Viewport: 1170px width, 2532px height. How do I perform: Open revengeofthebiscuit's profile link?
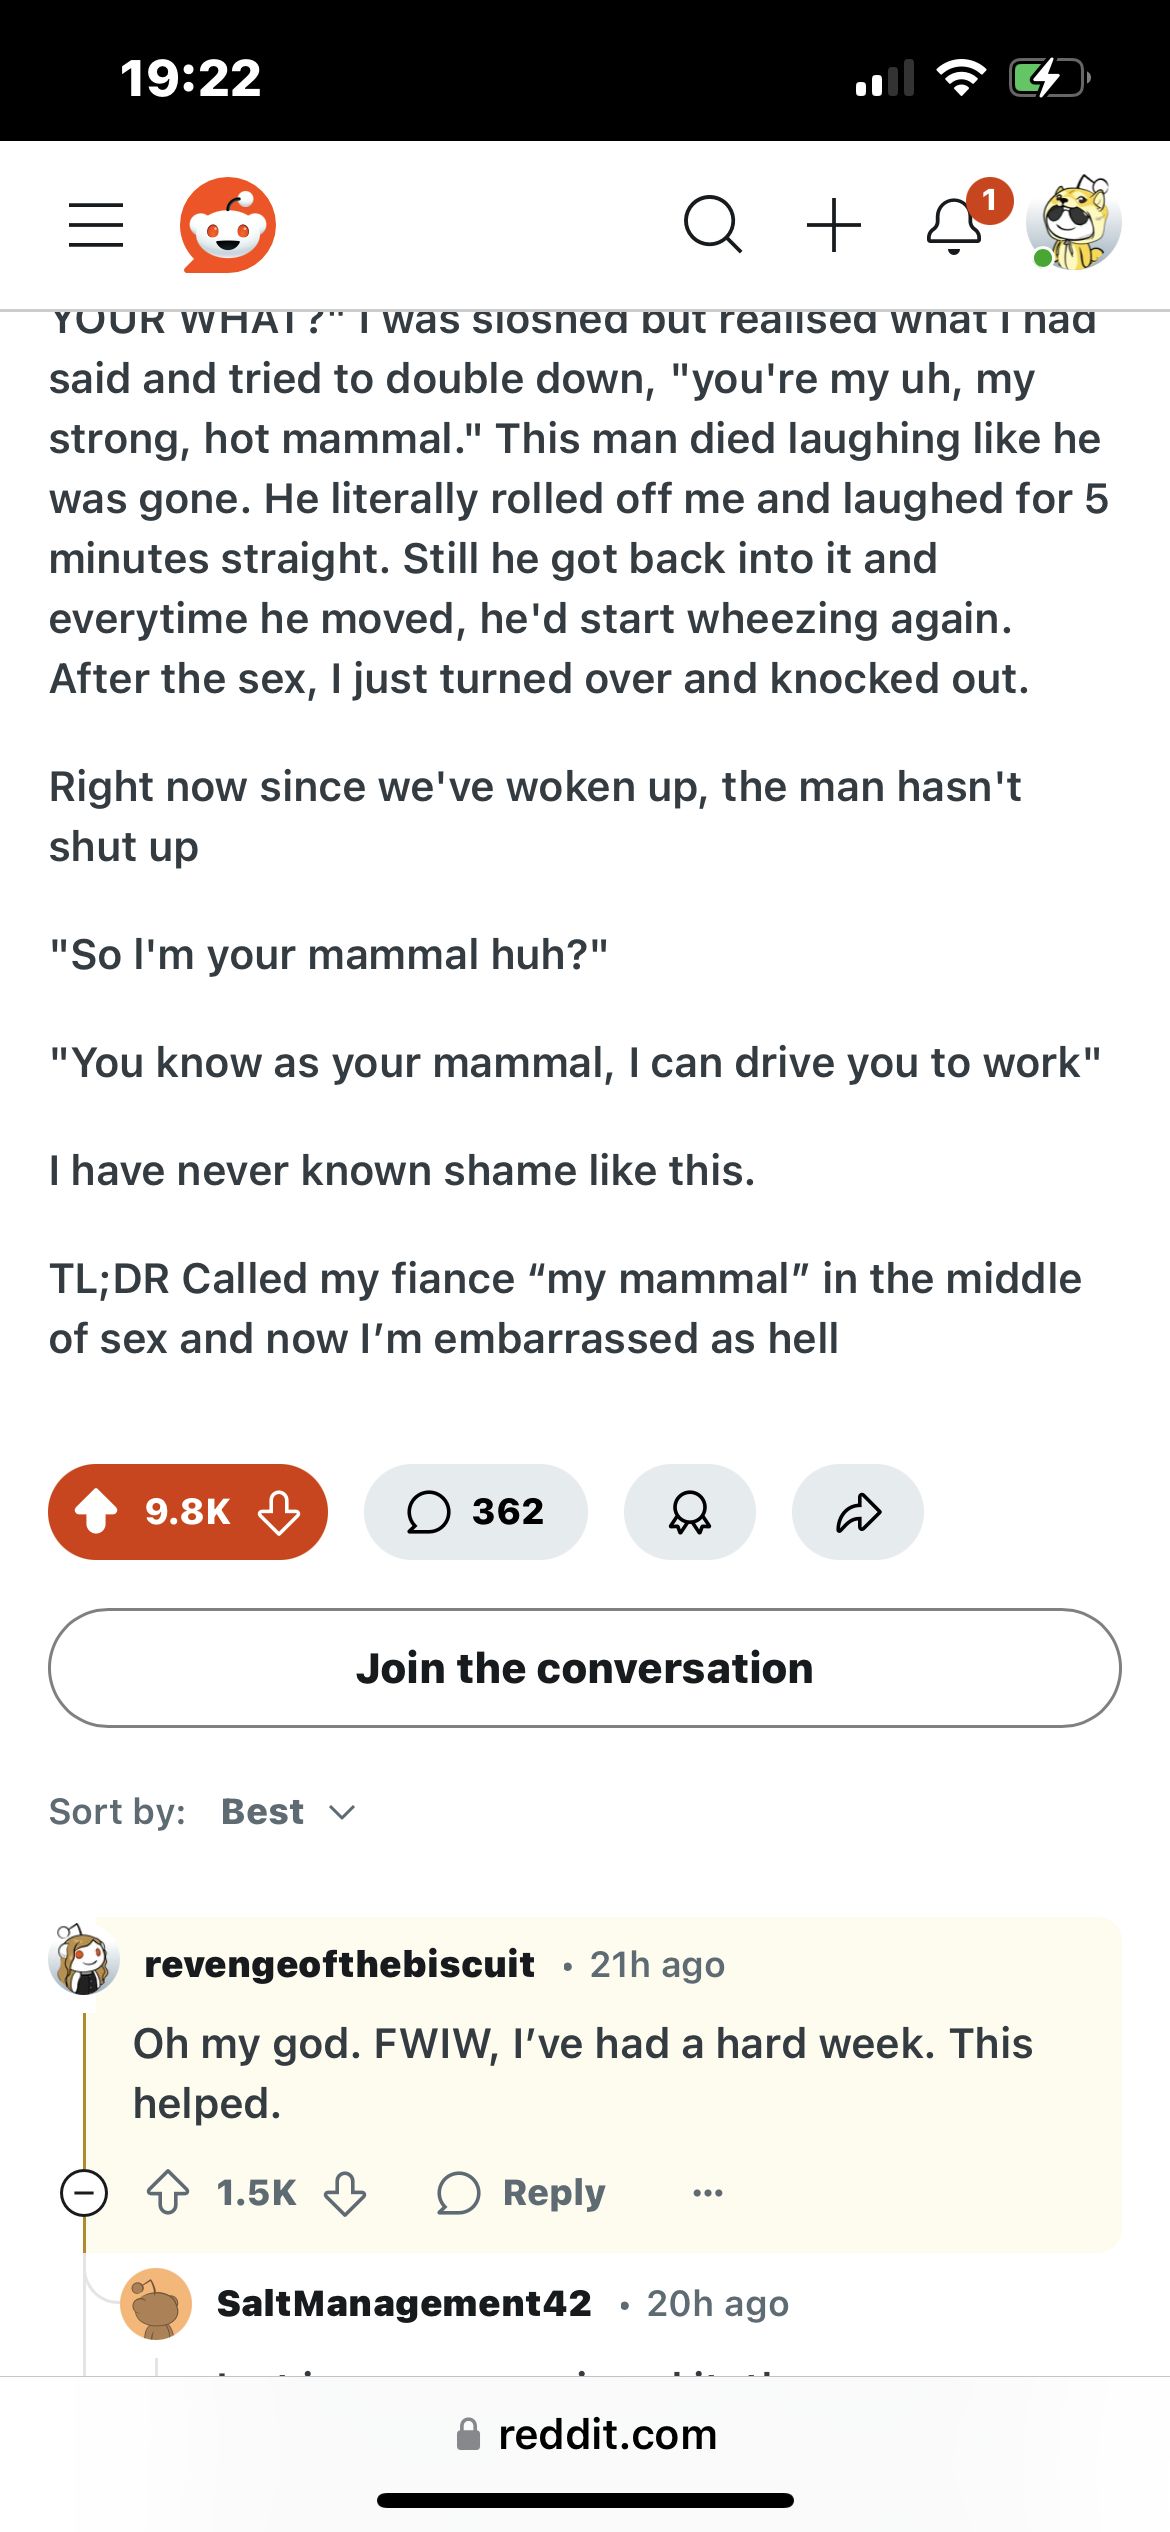(340, 1964)
